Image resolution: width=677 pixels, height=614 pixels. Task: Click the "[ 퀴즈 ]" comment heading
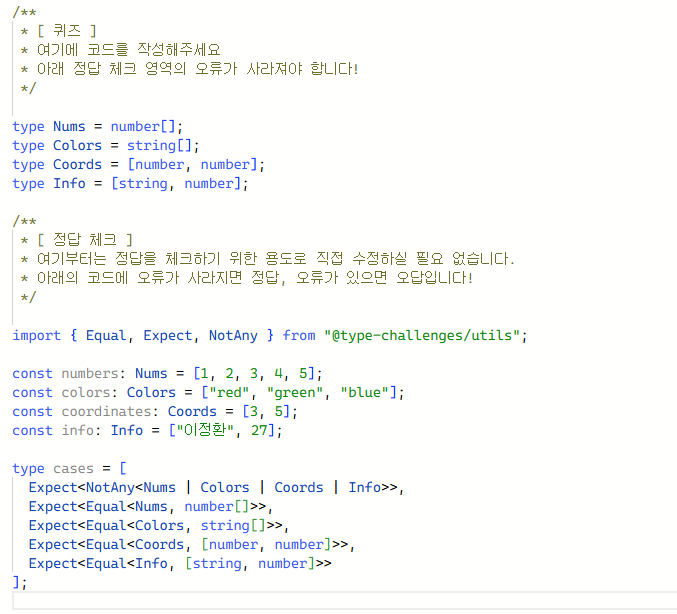pos(66,31)
